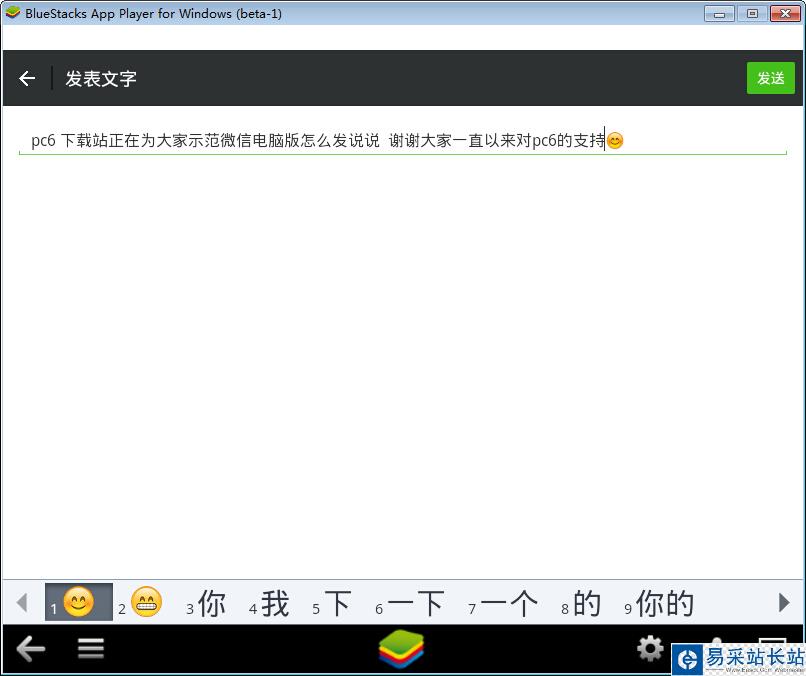Image resolution: width=806 pixels, height=676 pixels.
Task: Click into the post text input field
Action: click(x=403, y=140)
